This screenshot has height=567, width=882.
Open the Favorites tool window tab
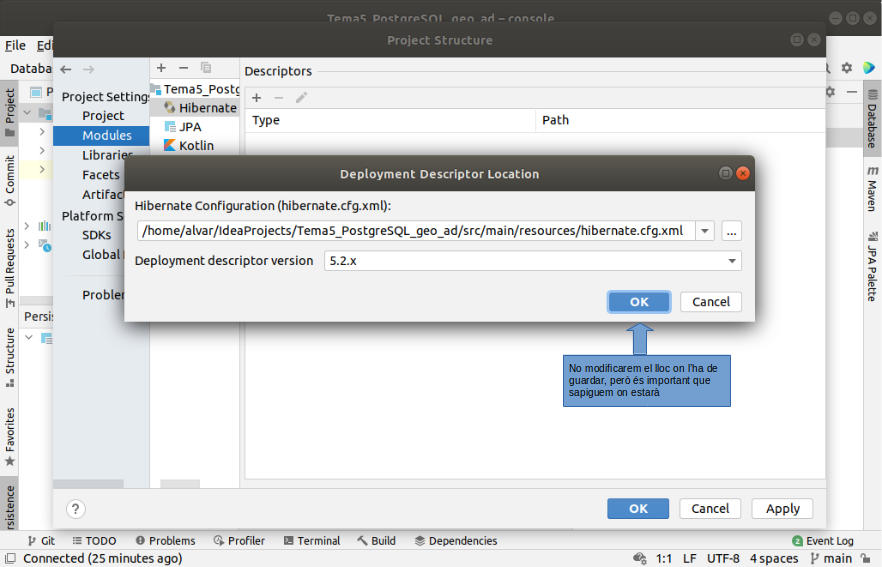point(10,437)
